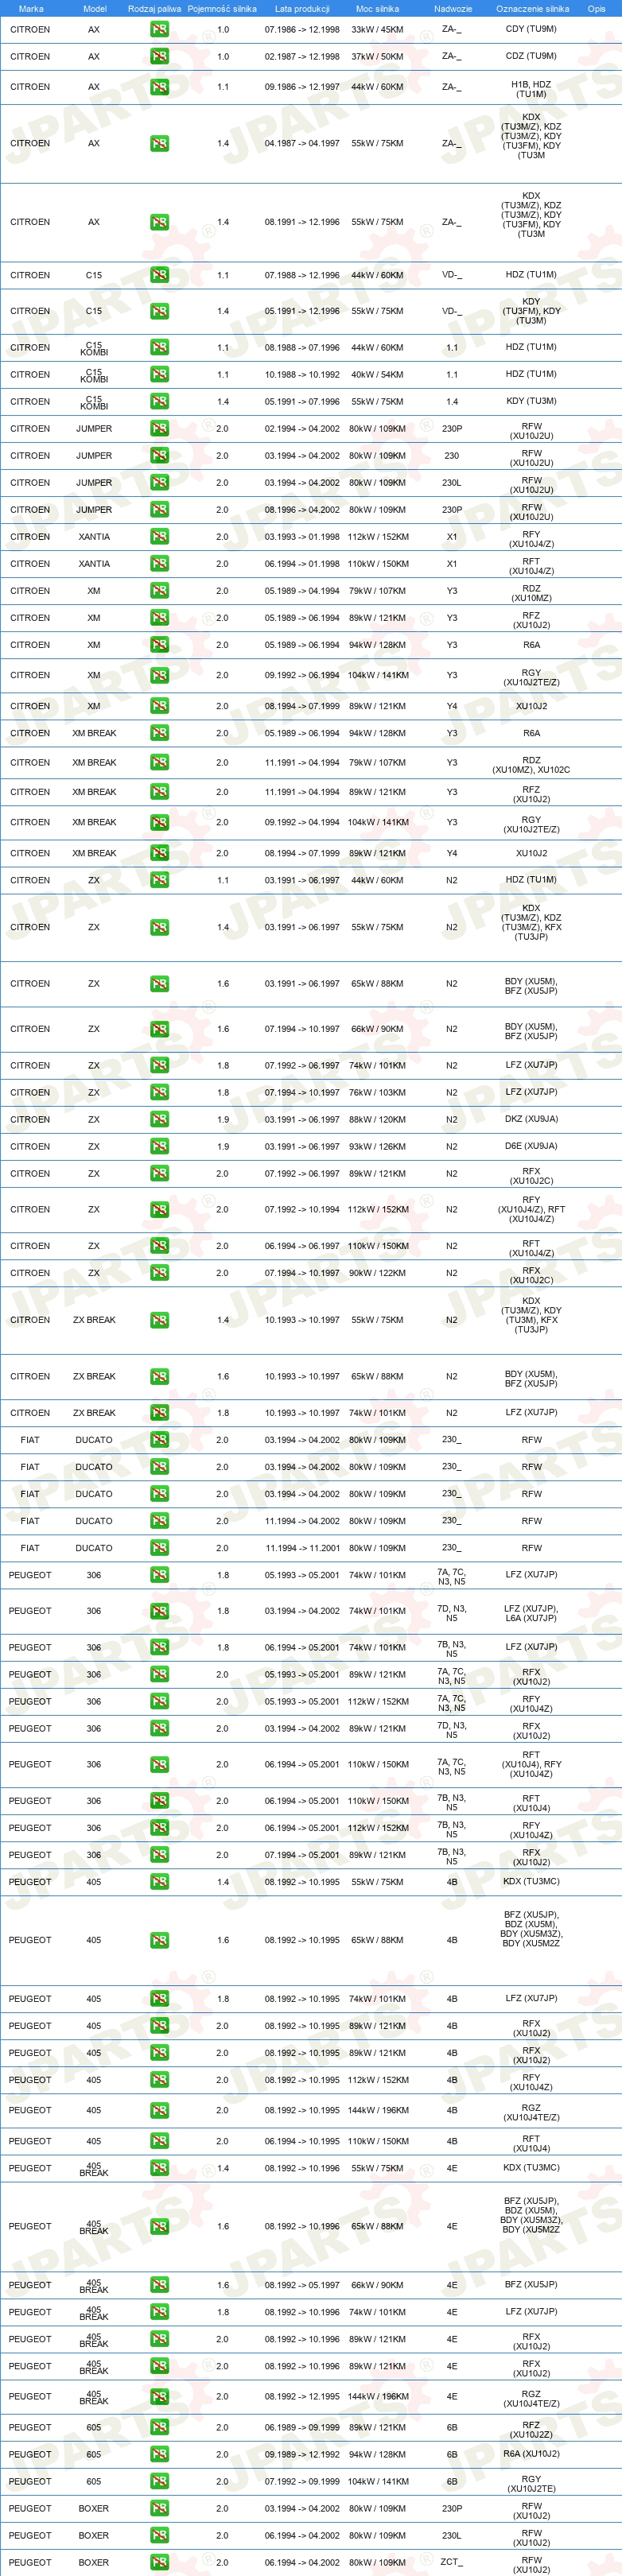Screen dimensions: 622x2576
Task: Click fuel icon in AX 33kW / 45KM row
Action: (159, 30)
